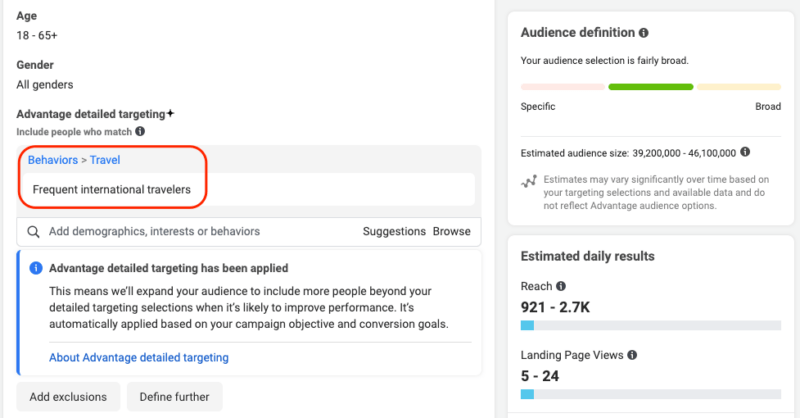The image size is (800, 418).
Task: Open the Browse targeting options
Action: pos(451,231)
